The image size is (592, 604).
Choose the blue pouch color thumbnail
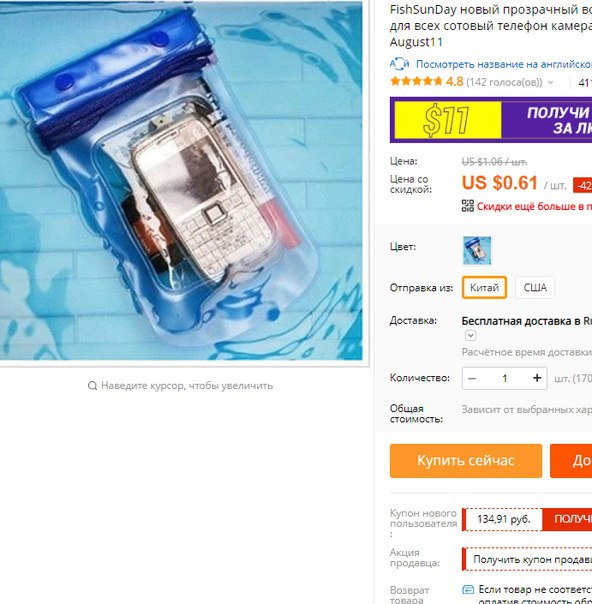477,250
